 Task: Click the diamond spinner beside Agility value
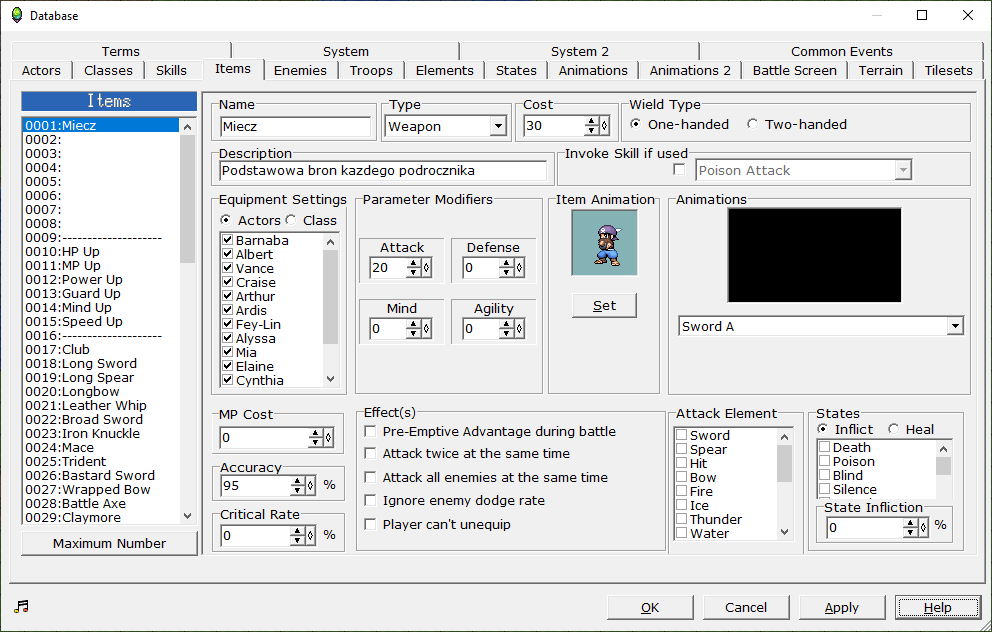(x=519, y=328)
